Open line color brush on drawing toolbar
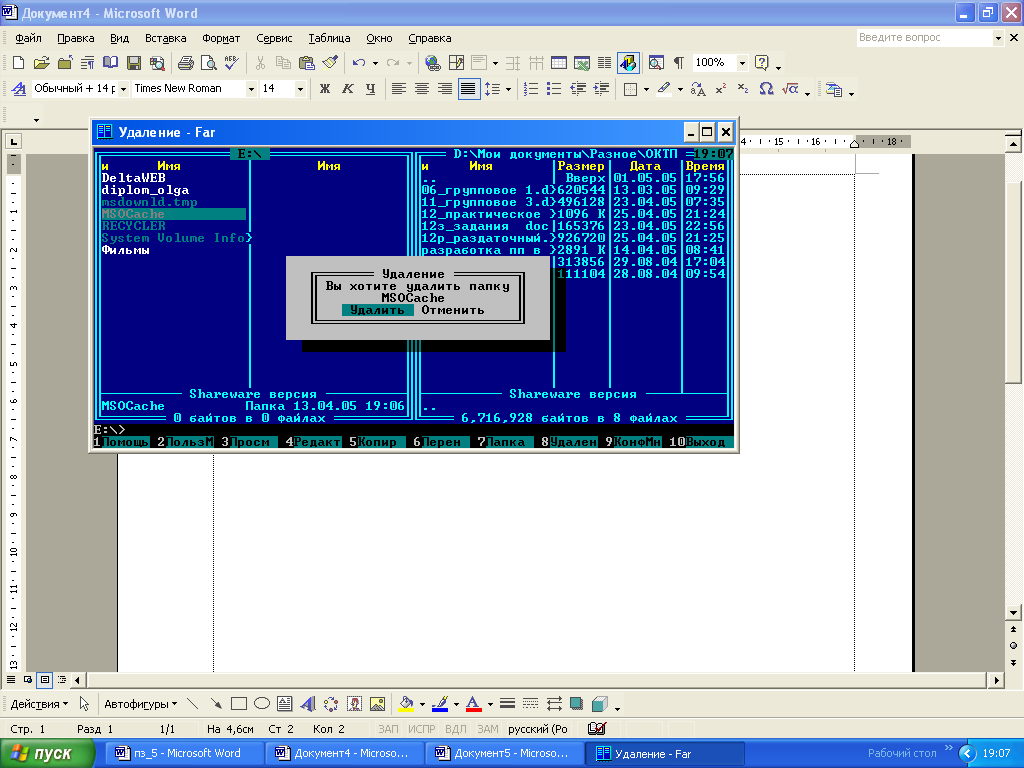 [x=440, y=704]
